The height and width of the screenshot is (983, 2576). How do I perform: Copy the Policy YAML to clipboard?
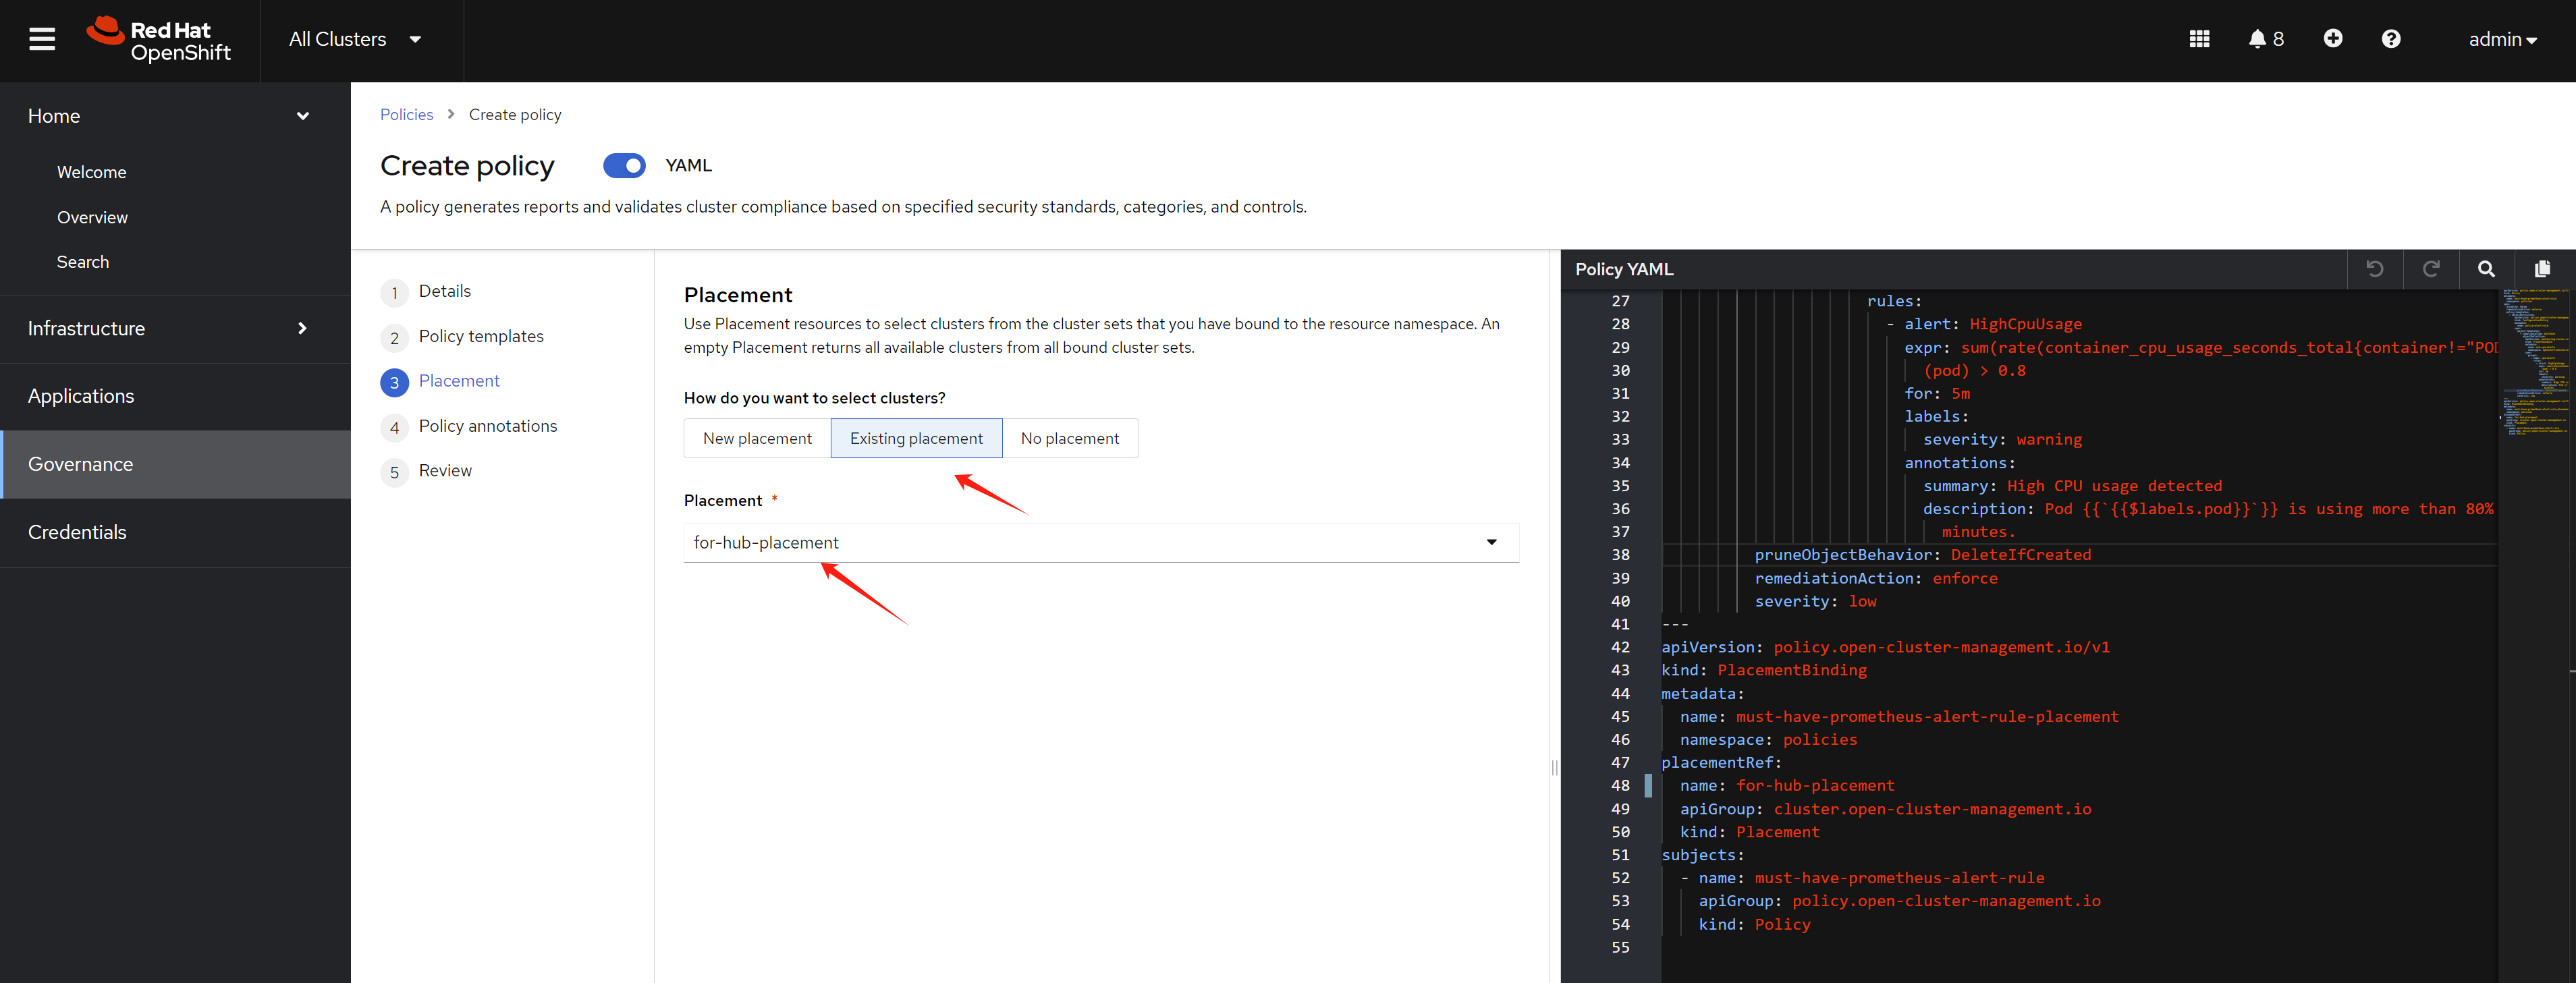coord(2542,269)
